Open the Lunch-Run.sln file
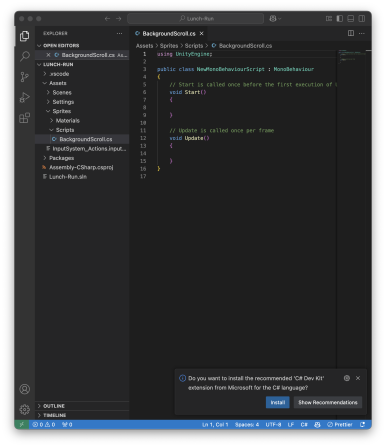Viewport: 386px width, 447px height. (x=82, y=176)
